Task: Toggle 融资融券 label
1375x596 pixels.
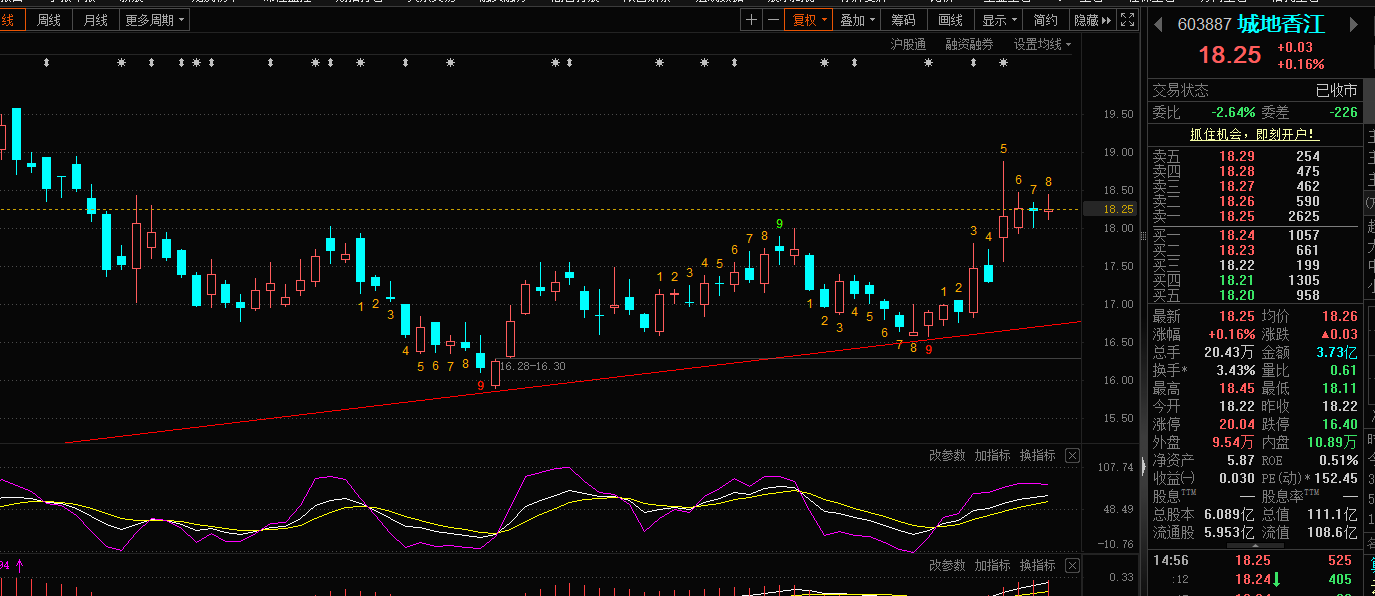Action: click(x=969, y=44)
